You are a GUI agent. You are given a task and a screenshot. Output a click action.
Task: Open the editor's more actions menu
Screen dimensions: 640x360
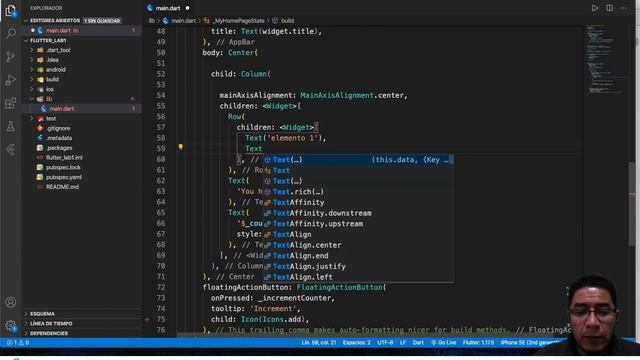pyautogui.click(x=624, y=8)
